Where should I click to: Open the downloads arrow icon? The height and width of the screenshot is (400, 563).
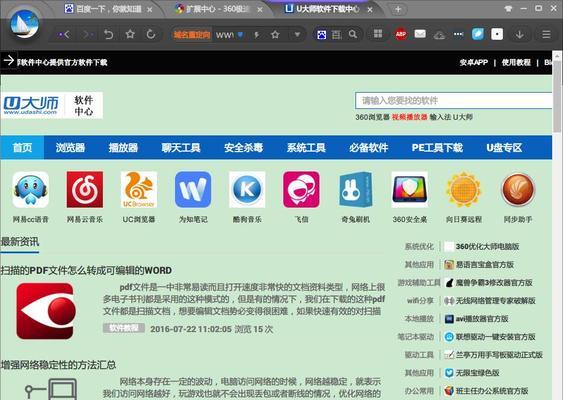pyautogui.click(x=520, y=34)
